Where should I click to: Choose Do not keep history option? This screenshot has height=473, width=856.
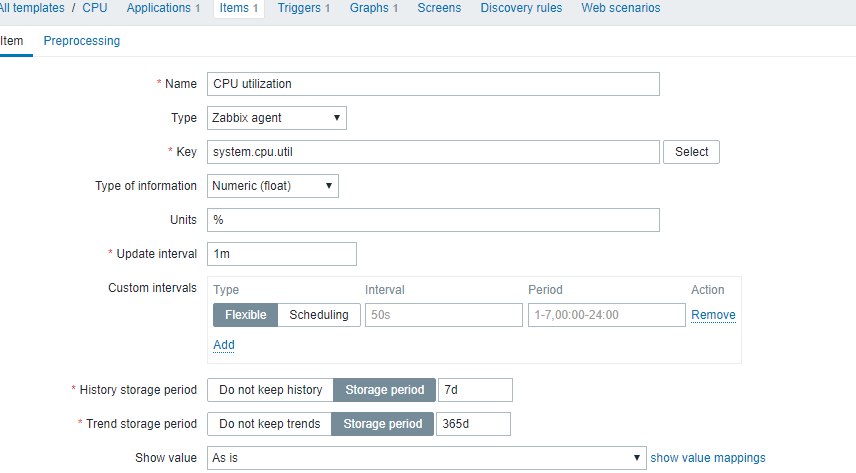[270, 390]
